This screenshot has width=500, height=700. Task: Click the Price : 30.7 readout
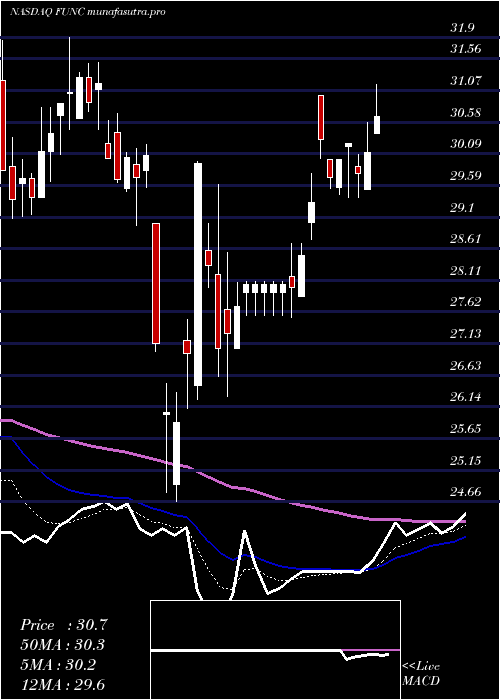[x=64, y=625]
